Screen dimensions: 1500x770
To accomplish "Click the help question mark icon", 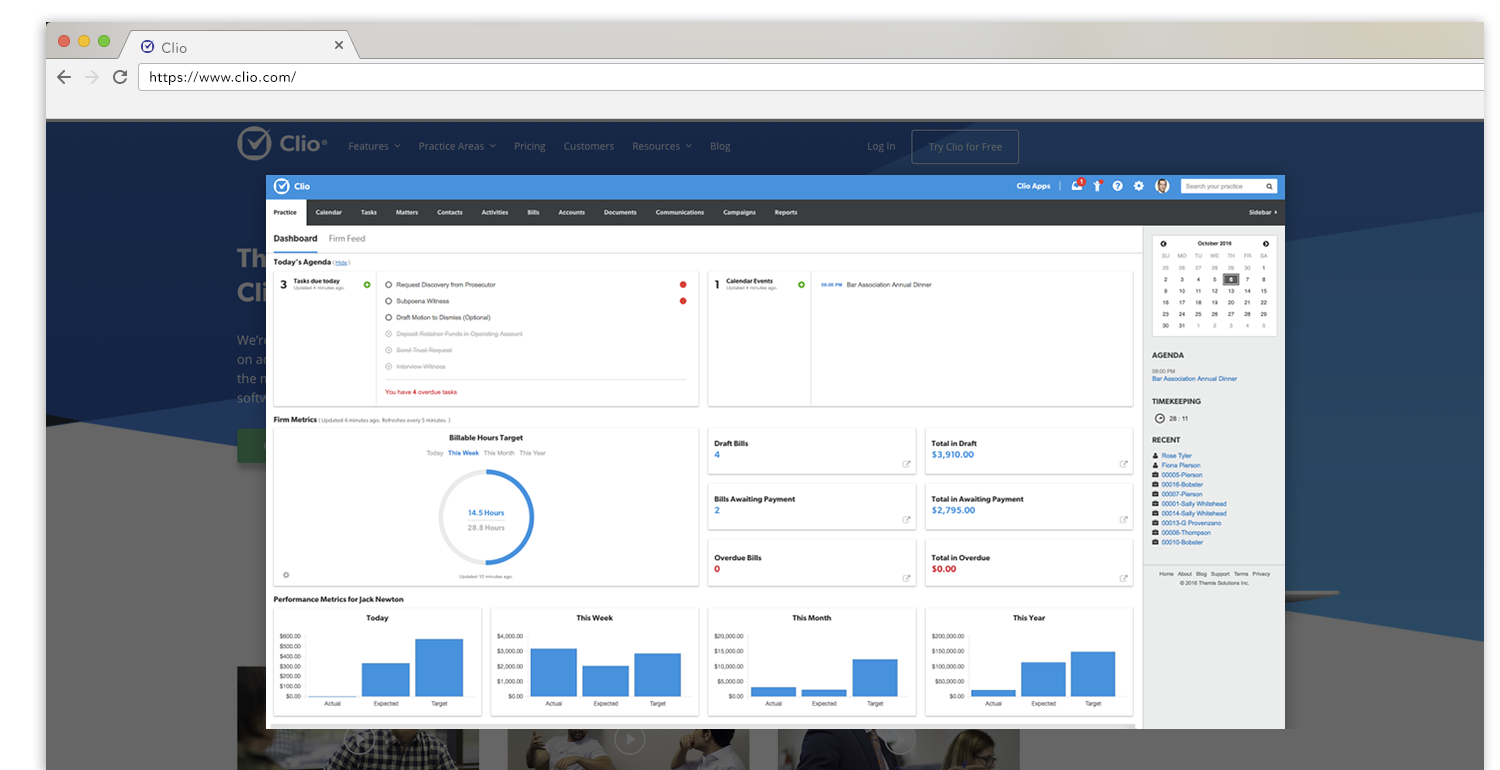I will point(1117,186).
